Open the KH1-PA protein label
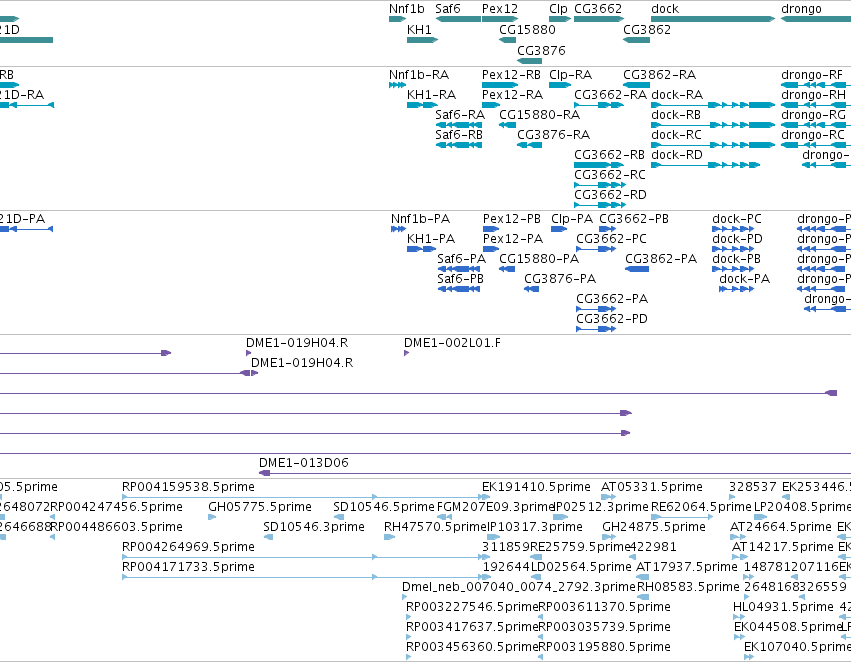Image resolution: width=851 pixels, height=662 pixels. tap(431, 239)
